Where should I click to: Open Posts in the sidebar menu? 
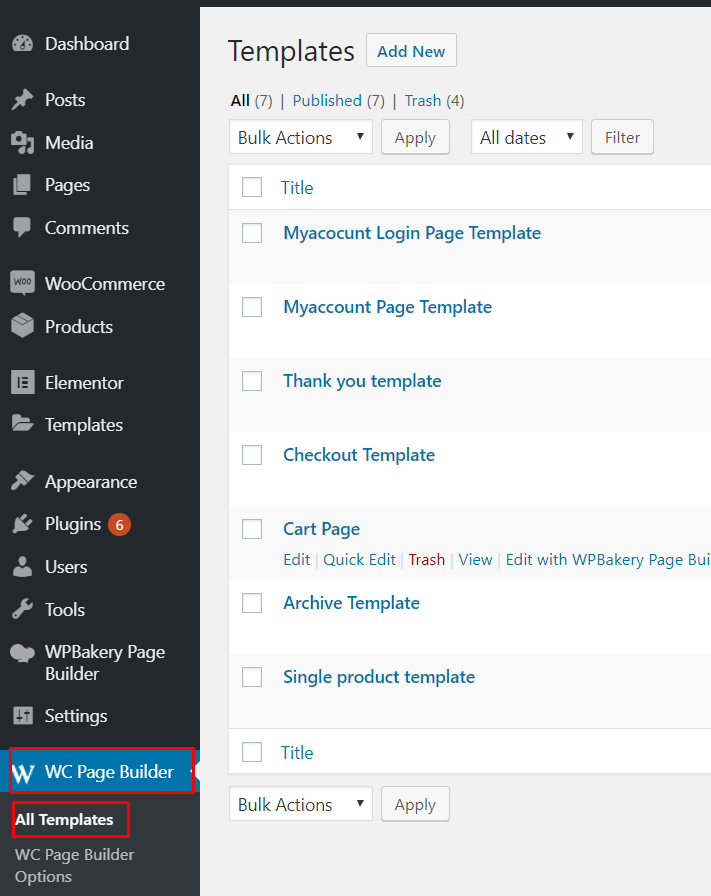(65, 100)
